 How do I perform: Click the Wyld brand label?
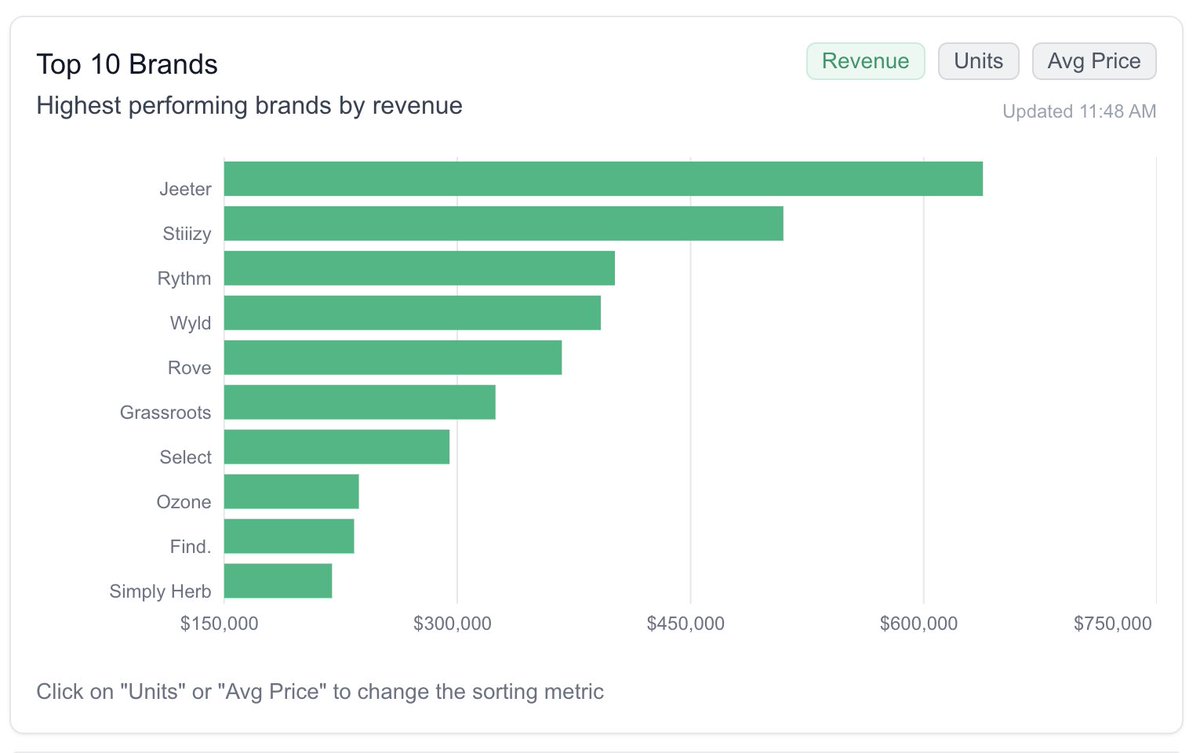tap(190, 323)
